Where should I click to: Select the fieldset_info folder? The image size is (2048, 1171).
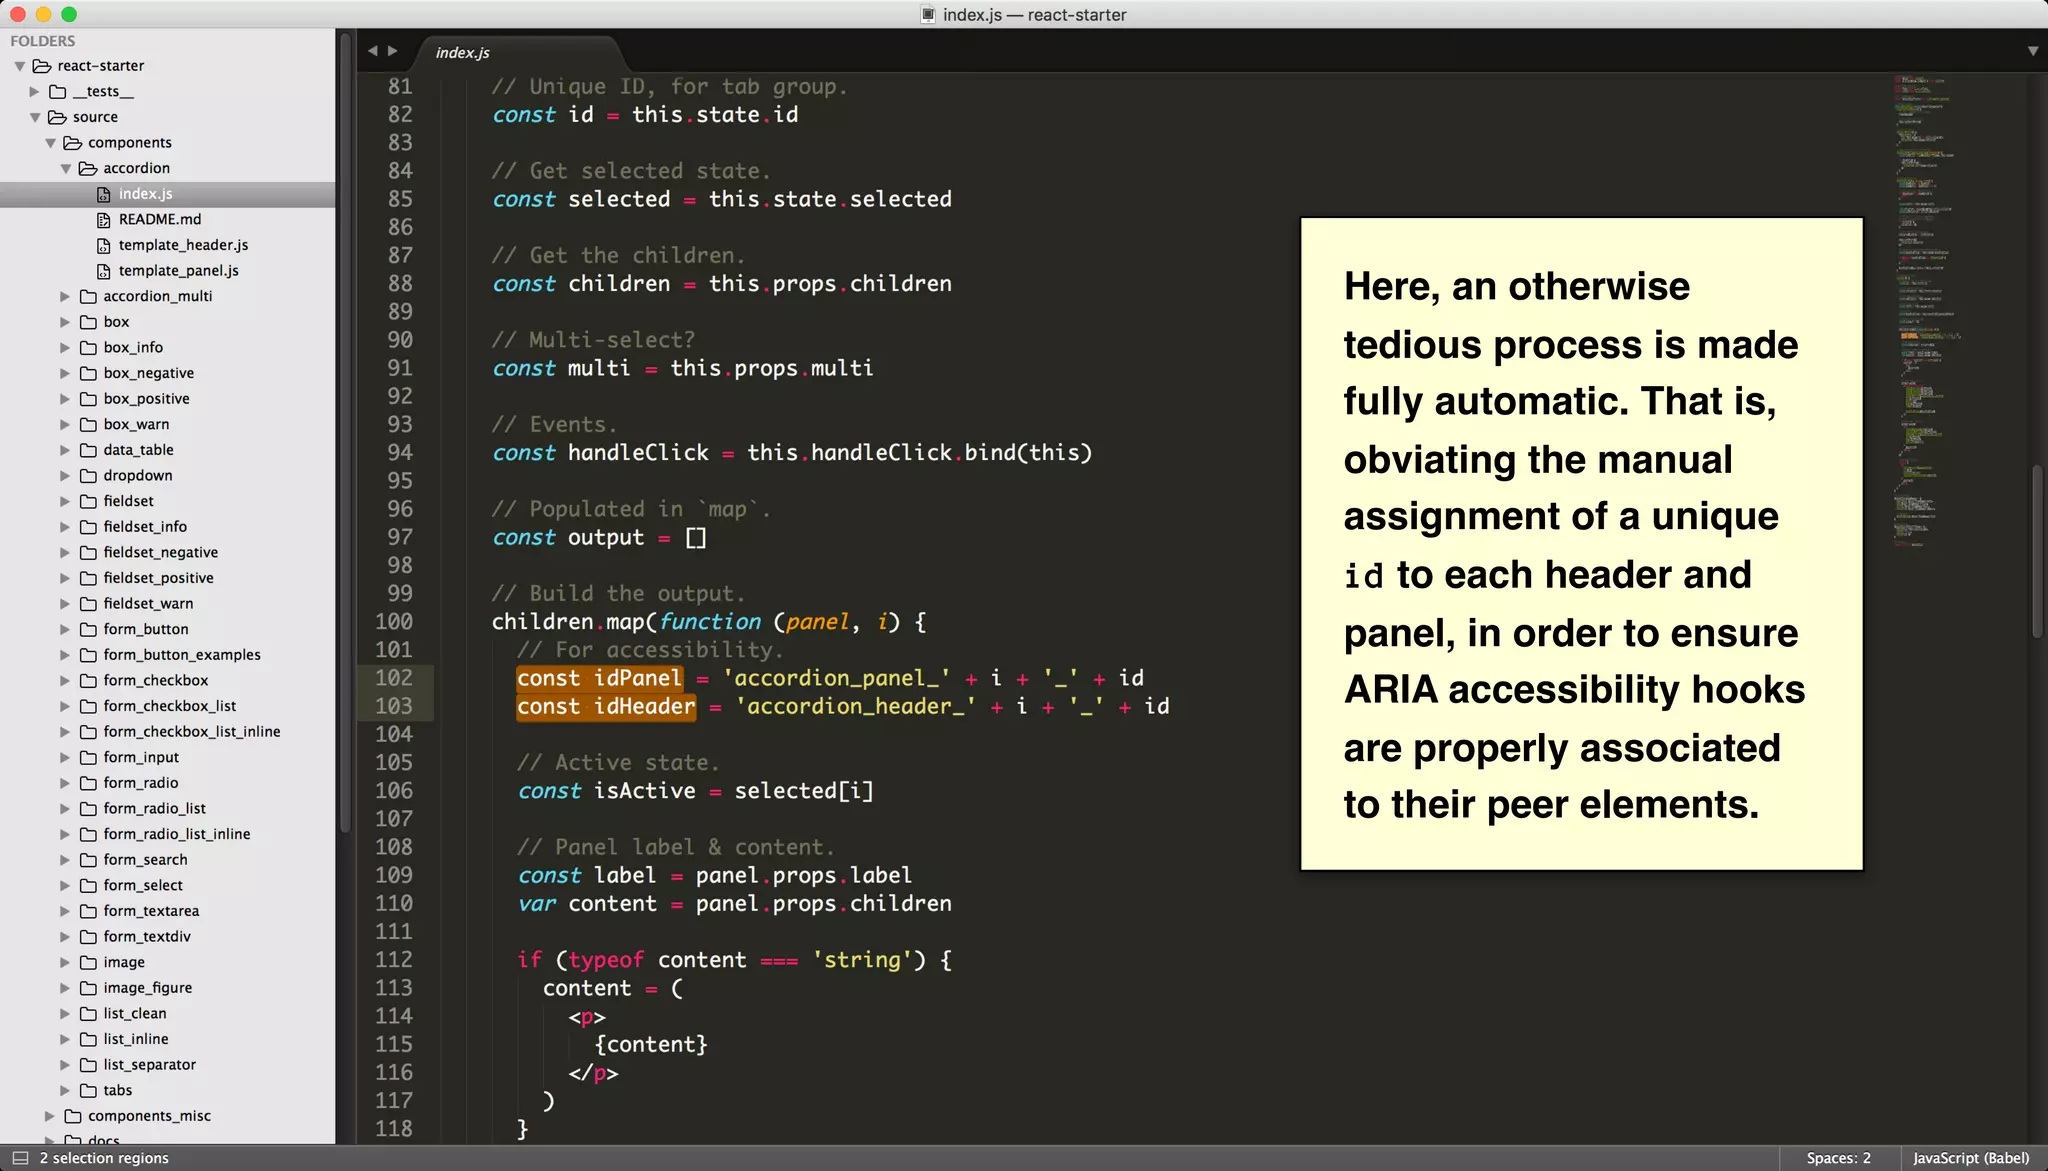[x=145, y=527]
